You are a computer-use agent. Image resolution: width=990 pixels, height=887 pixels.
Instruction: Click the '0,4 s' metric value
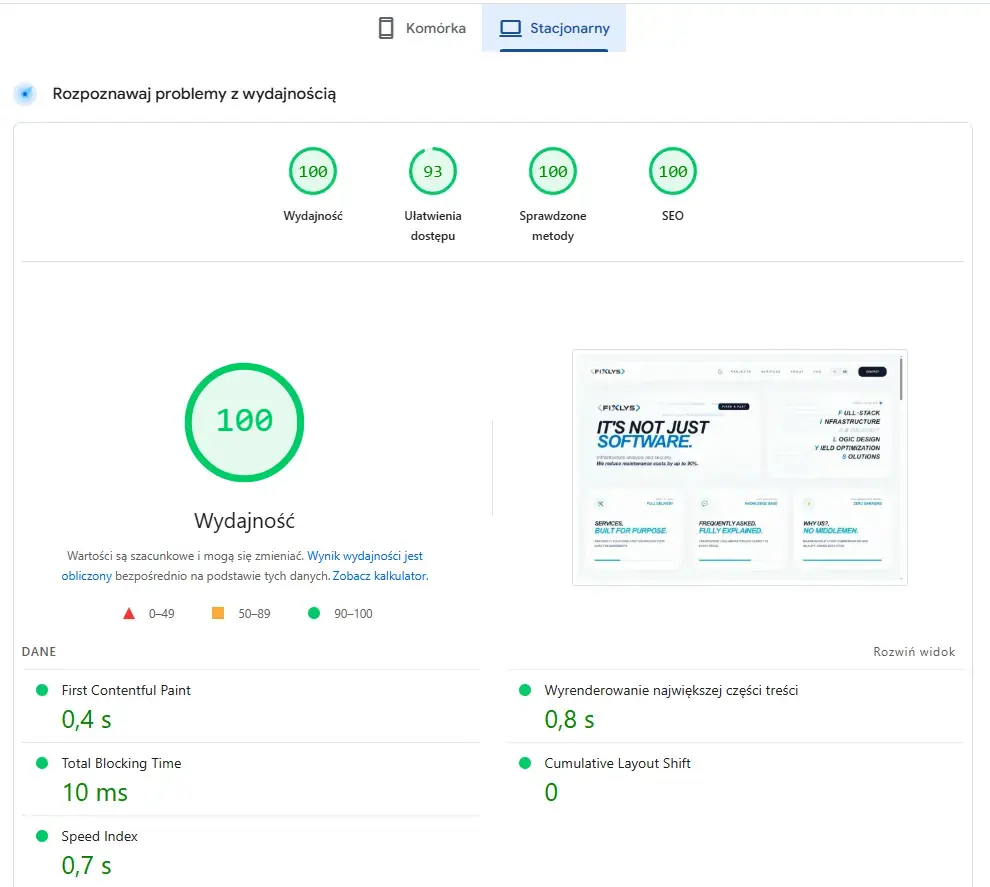(x=86, y=720)
